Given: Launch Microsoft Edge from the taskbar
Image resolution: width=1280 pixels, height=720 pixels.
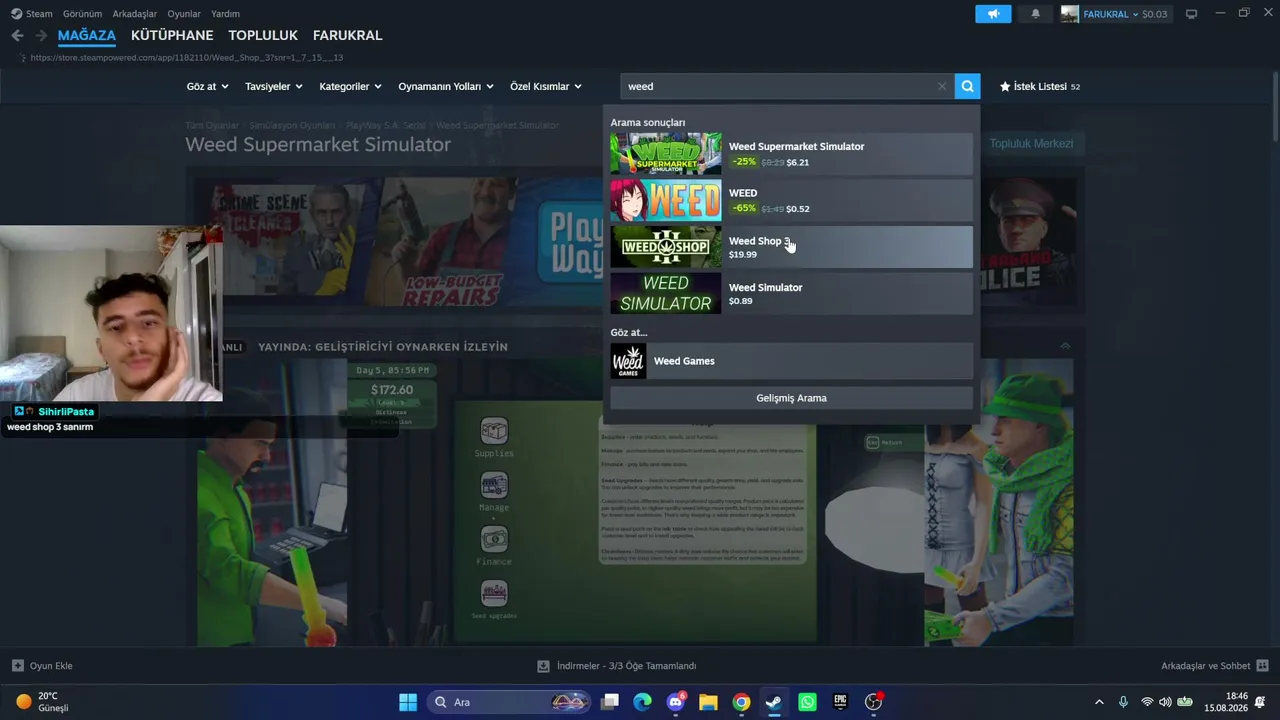Looking at the screenshot, I should point(642,702).
